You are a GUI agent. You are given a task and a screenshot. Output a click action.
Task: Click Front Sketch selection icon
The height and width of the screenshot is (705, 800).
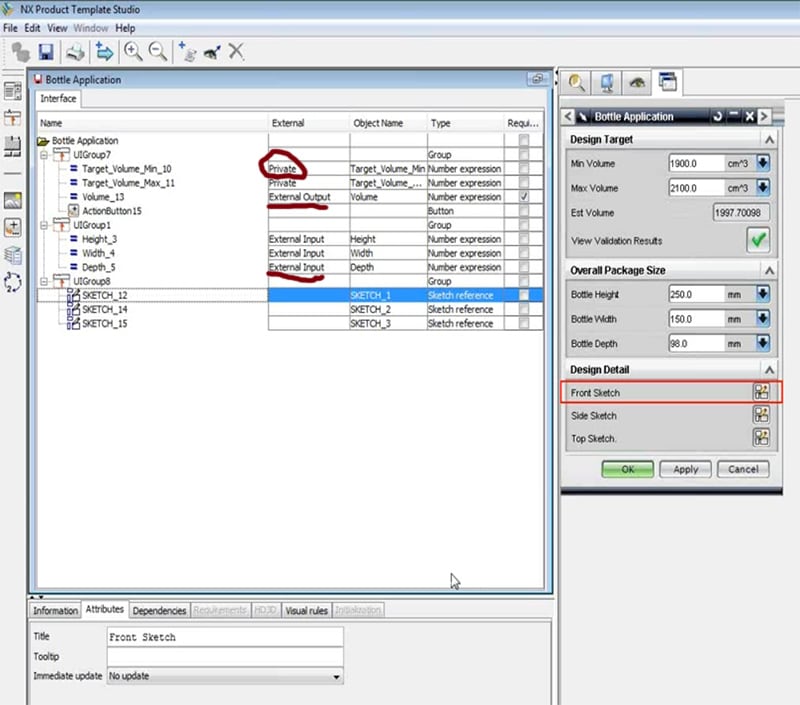click(x=761, y=393)
